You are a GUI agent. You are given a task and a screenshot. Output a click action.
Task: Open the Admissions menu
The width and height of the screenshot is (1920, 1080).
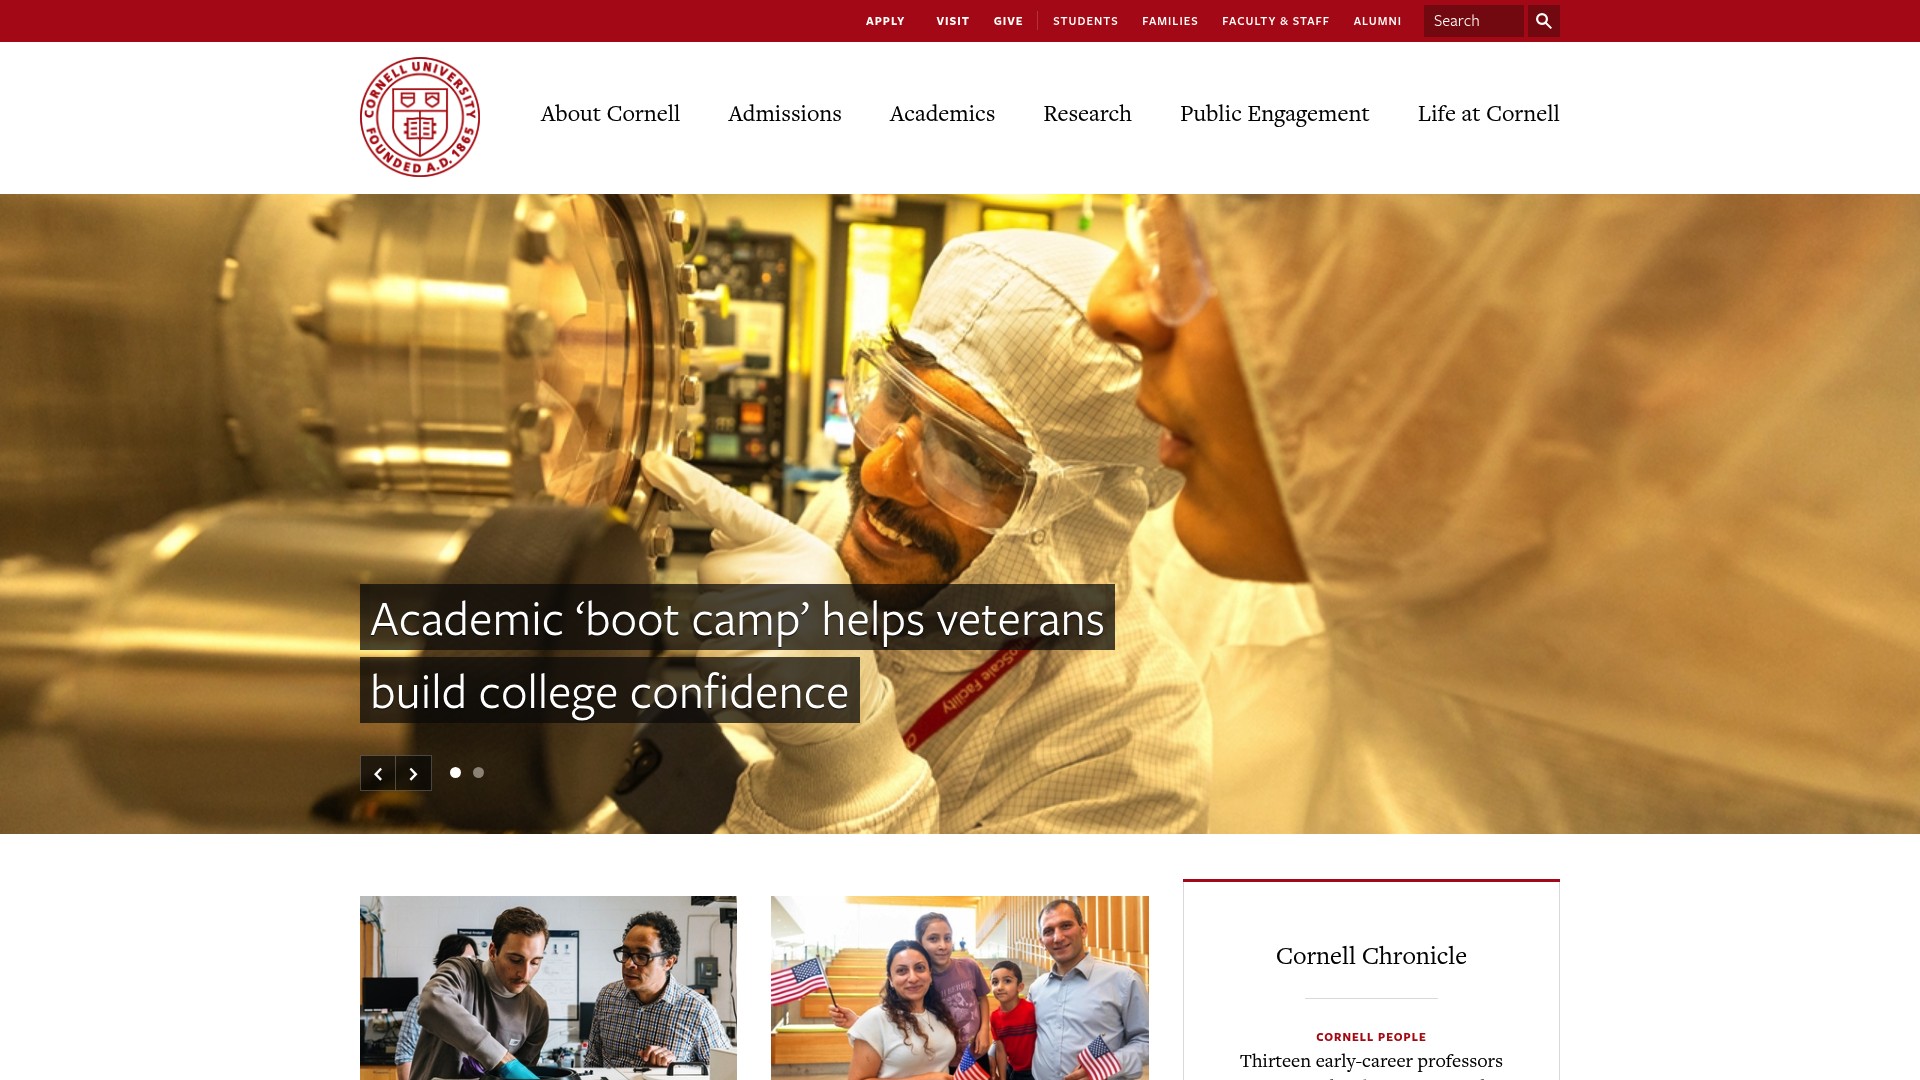785,114
